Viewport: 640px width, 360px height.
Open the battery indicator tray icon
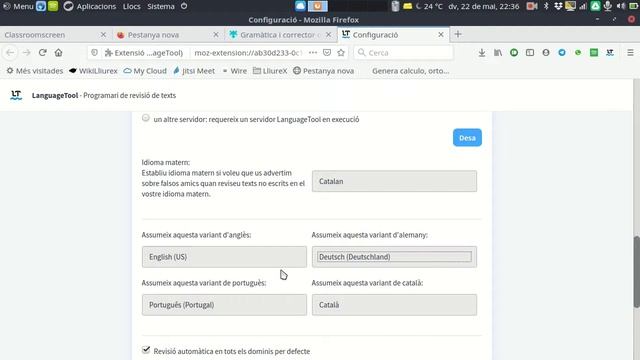(633, 6)
